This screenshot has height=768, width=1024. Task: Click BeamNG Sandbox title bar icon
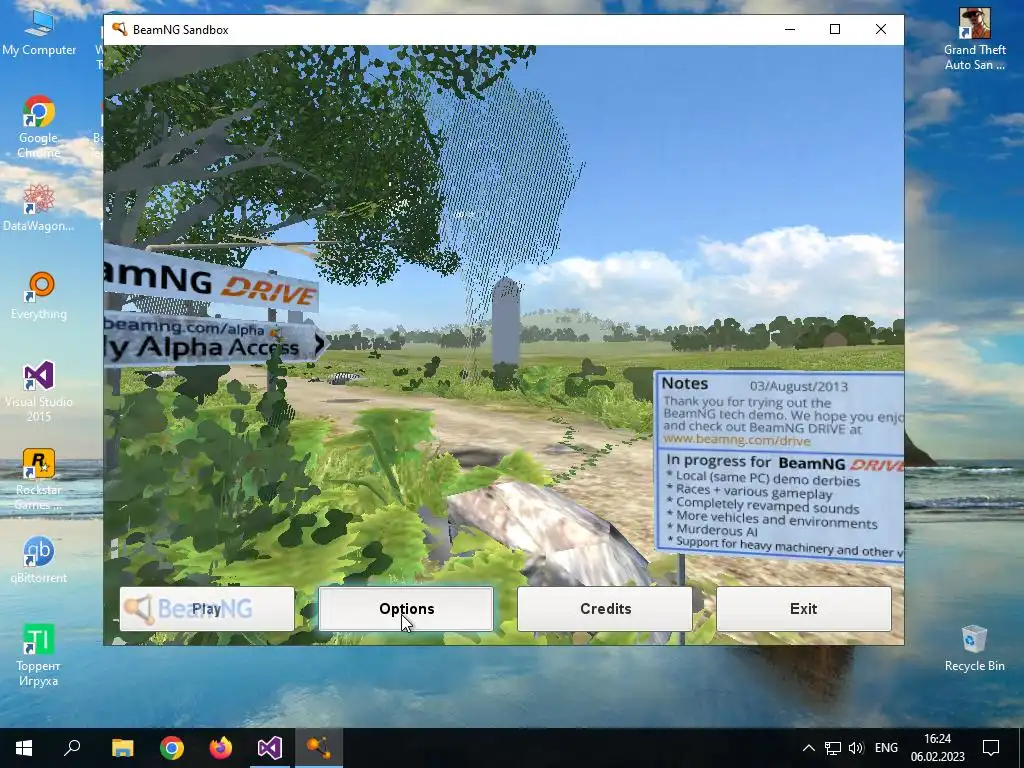[x=119, y=29]
